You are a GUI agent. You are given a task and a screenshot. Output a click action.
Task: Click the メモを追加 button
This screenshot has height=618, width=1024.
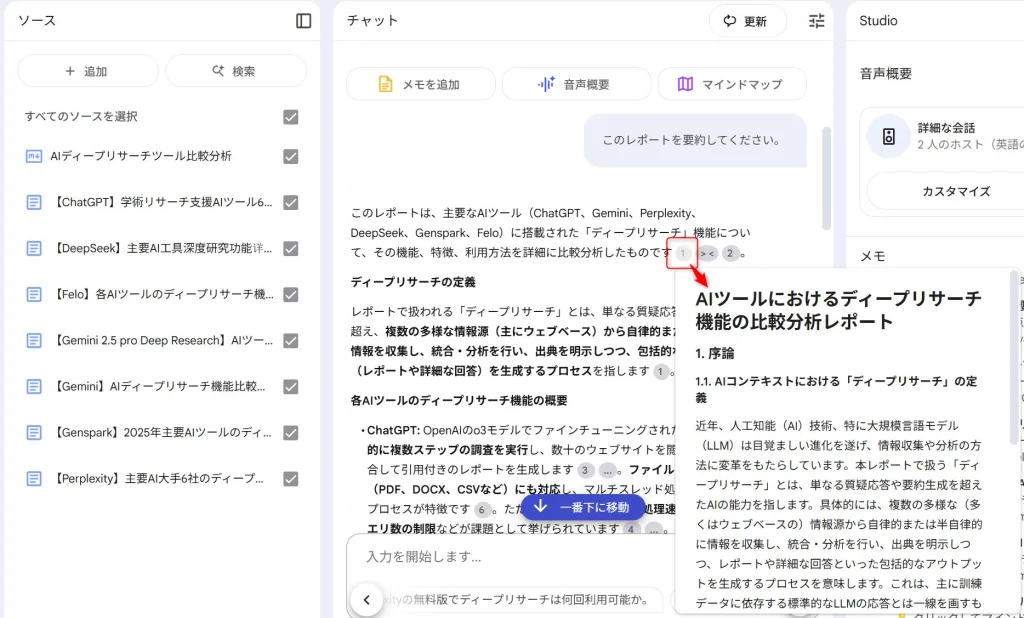pyautogui.click(x=421, y=84)
